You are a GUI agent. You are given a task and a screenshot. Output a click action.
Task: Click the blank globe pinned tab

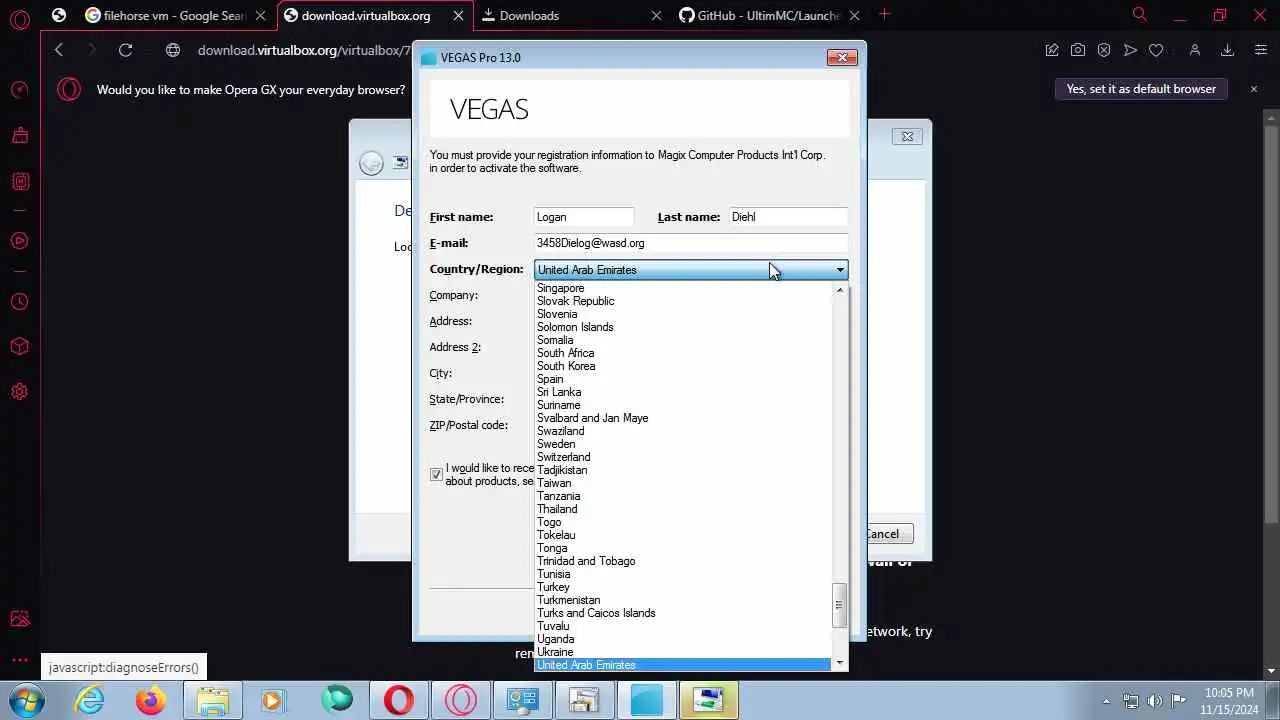(59, 15)
